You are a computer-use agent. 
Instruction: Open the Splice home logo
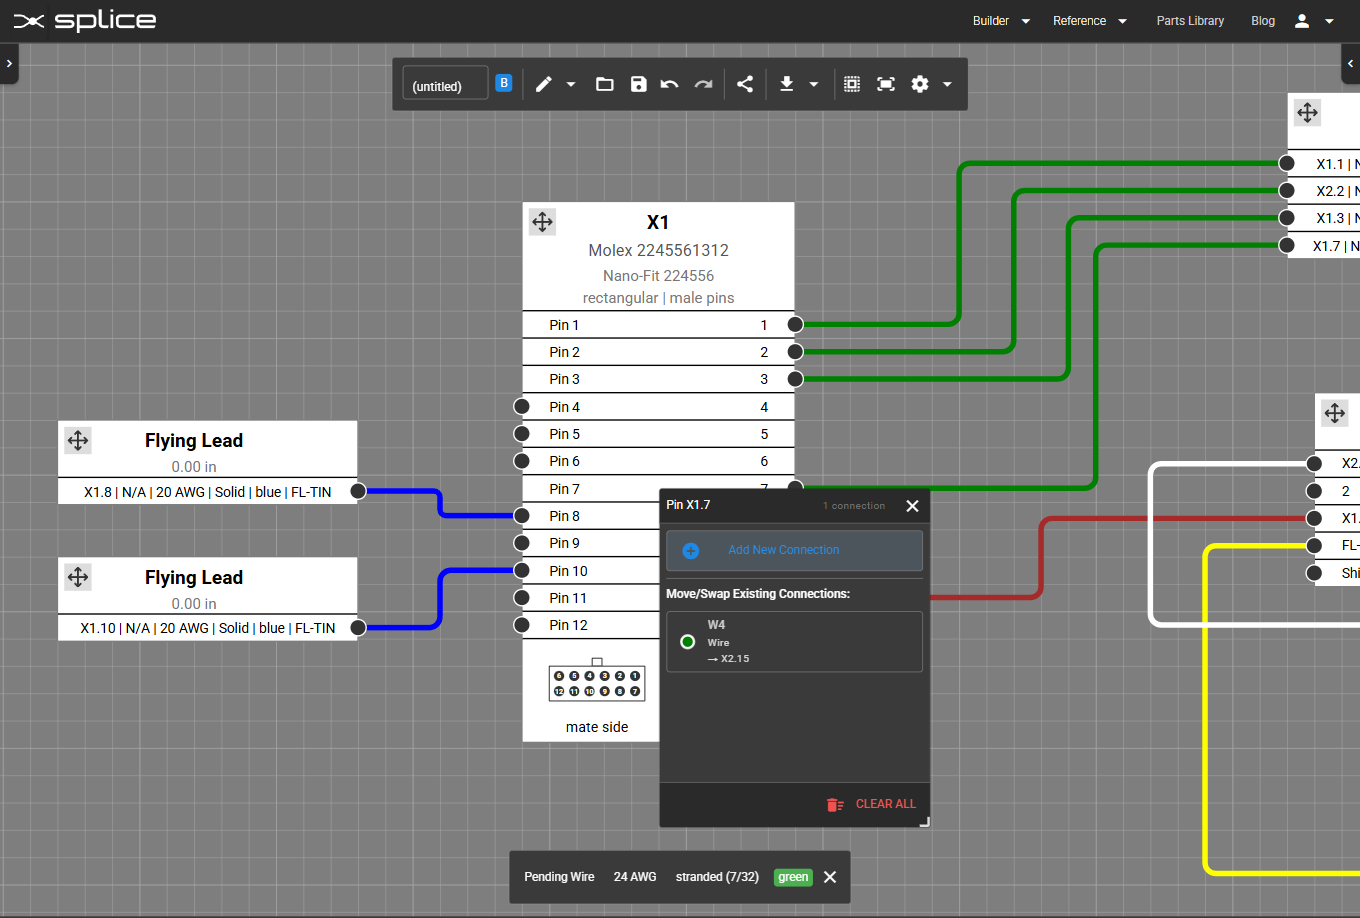tap(85, 20)
